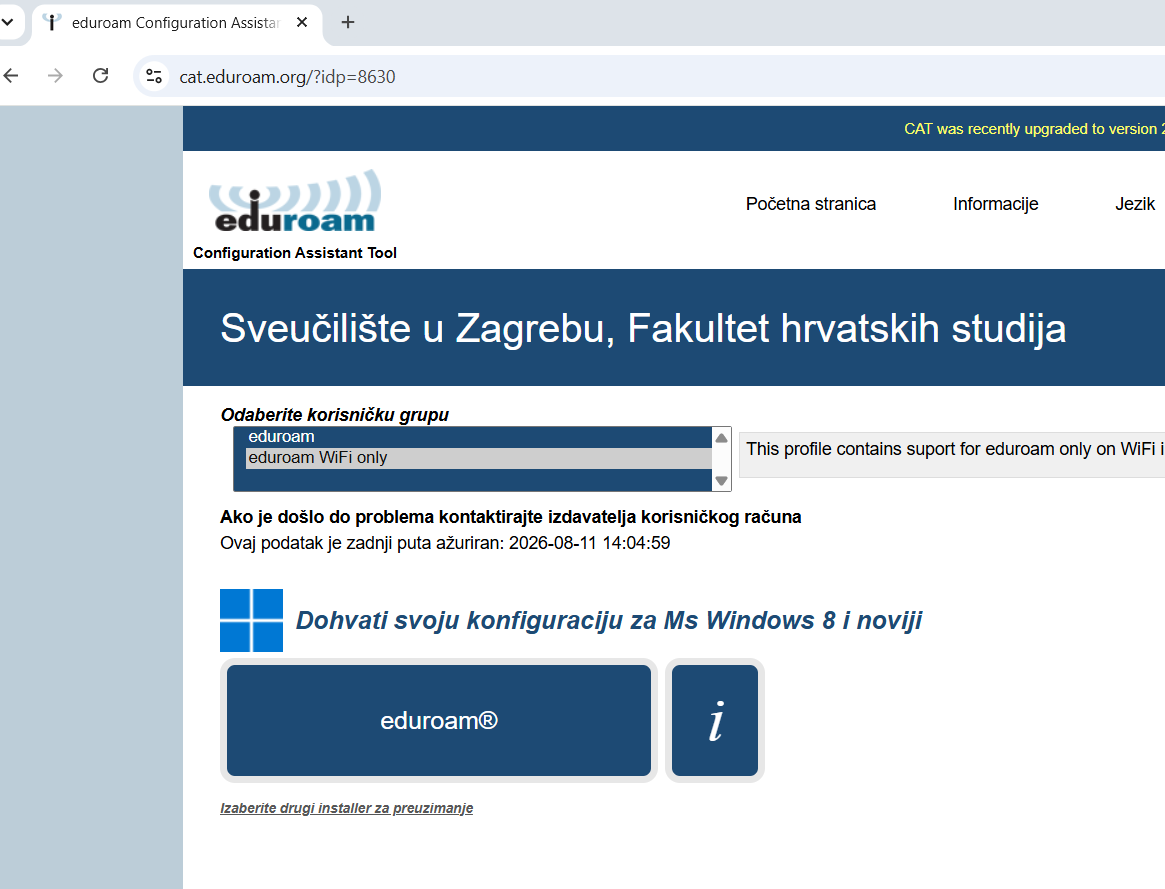Viewport: 1165px width, 889px height.
Task: Click the Windows logo icon
Action: coord(251,620)
